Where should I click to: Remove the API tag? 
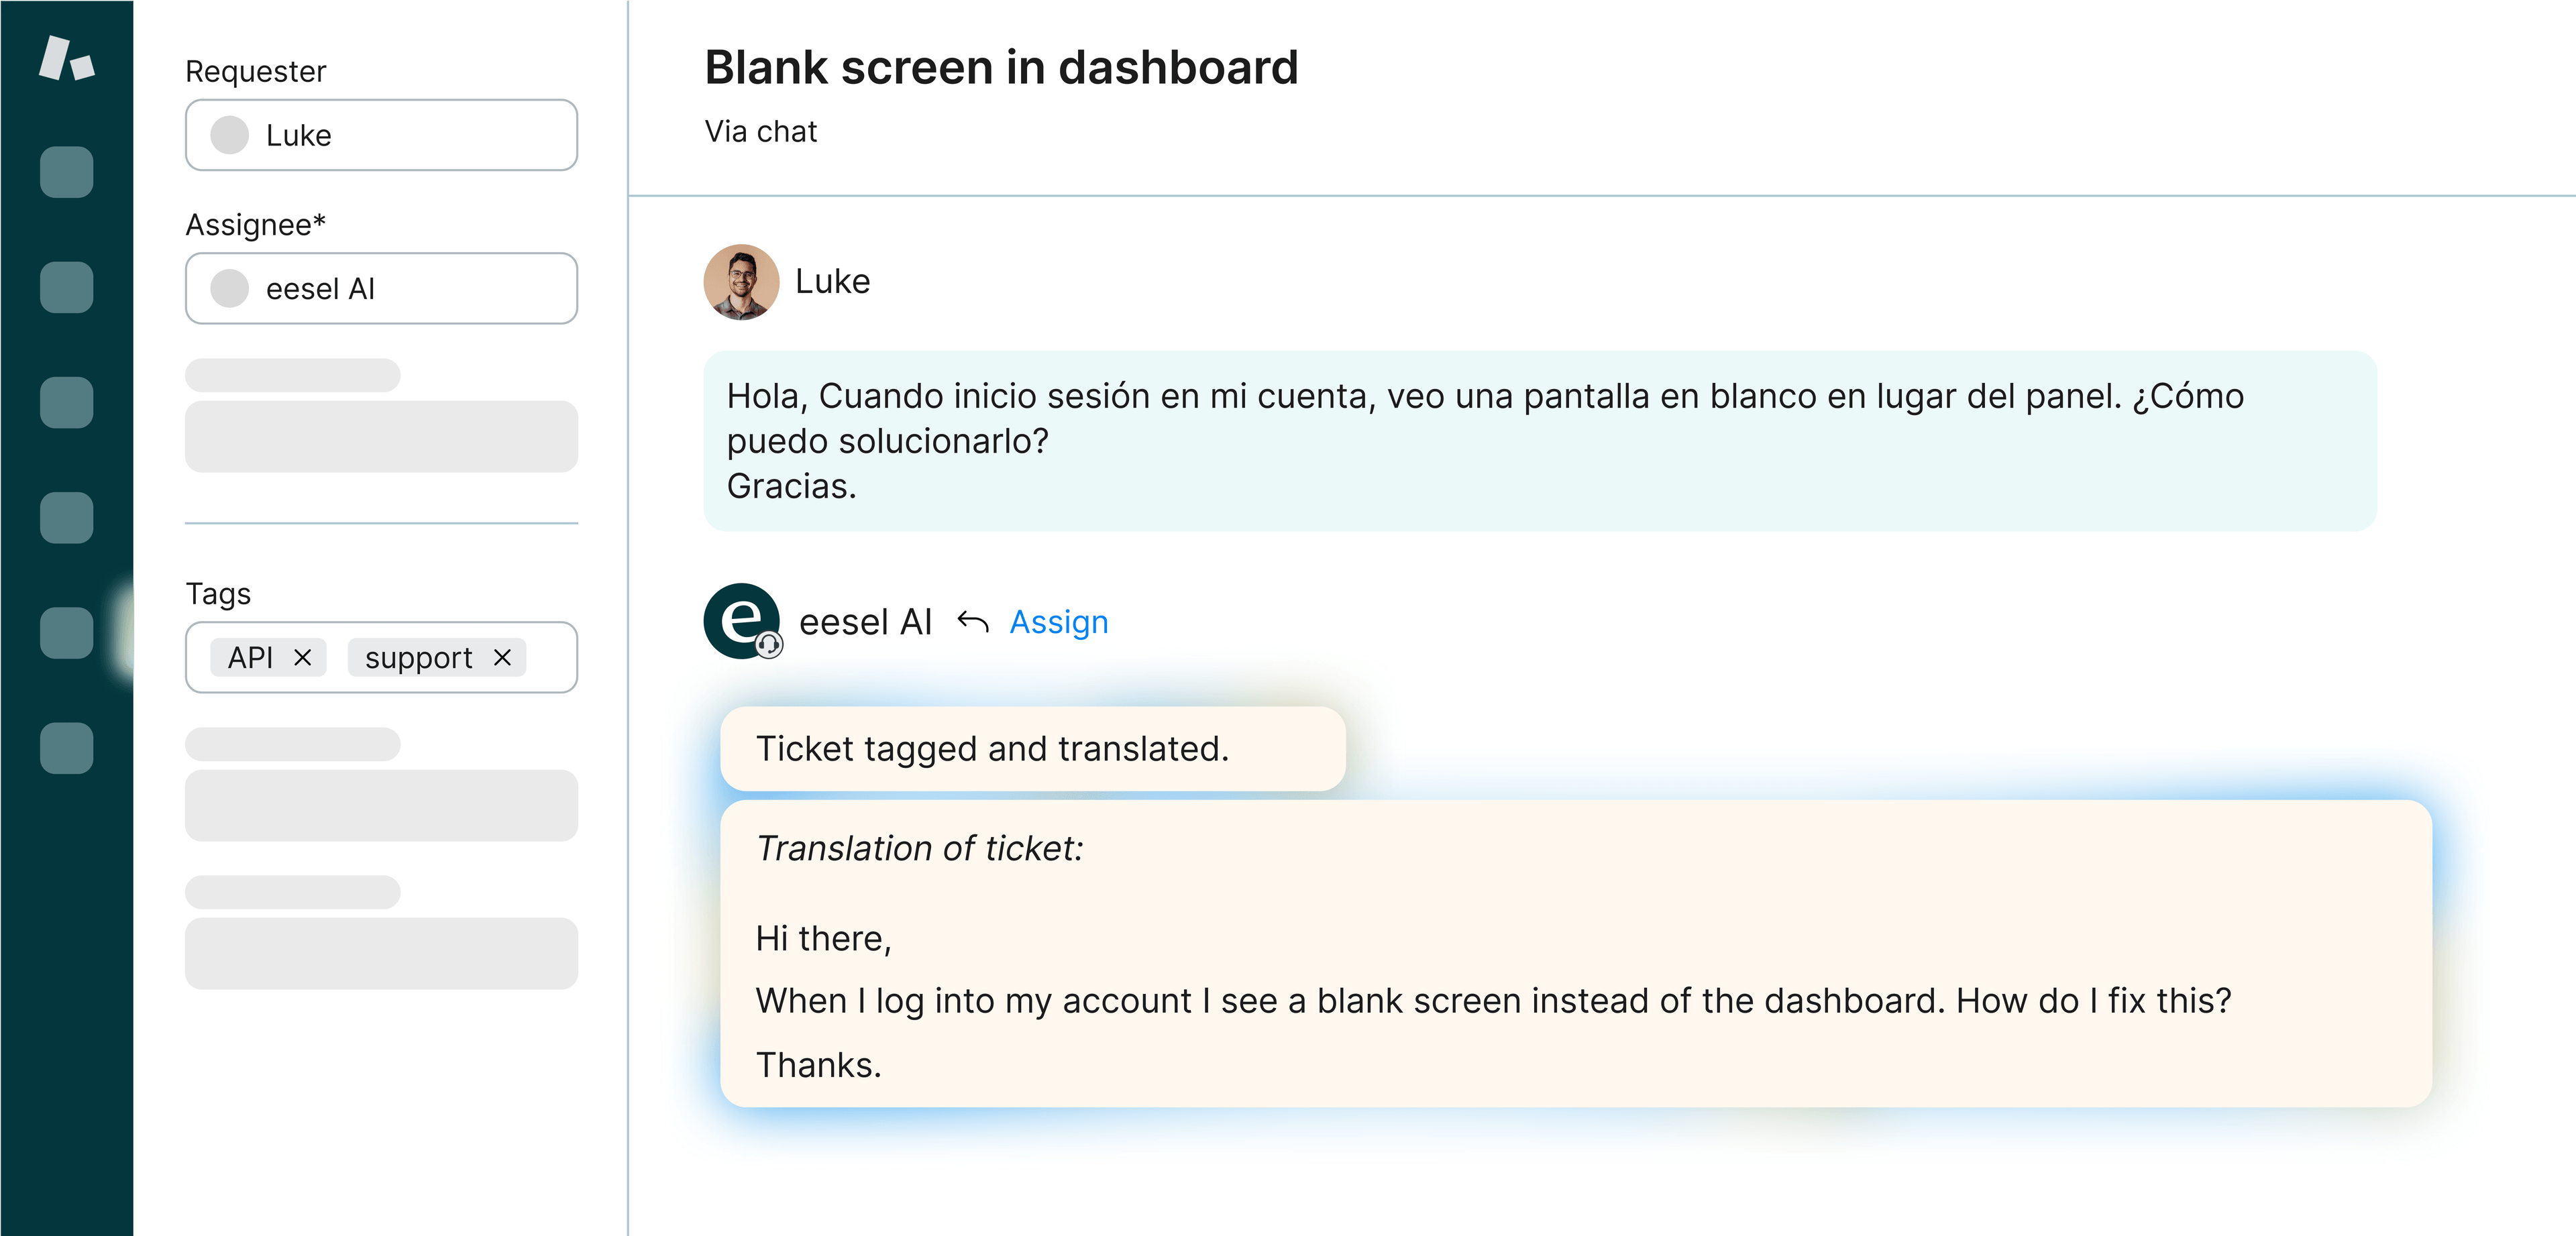pyautogui.click(x=302, y=657)
